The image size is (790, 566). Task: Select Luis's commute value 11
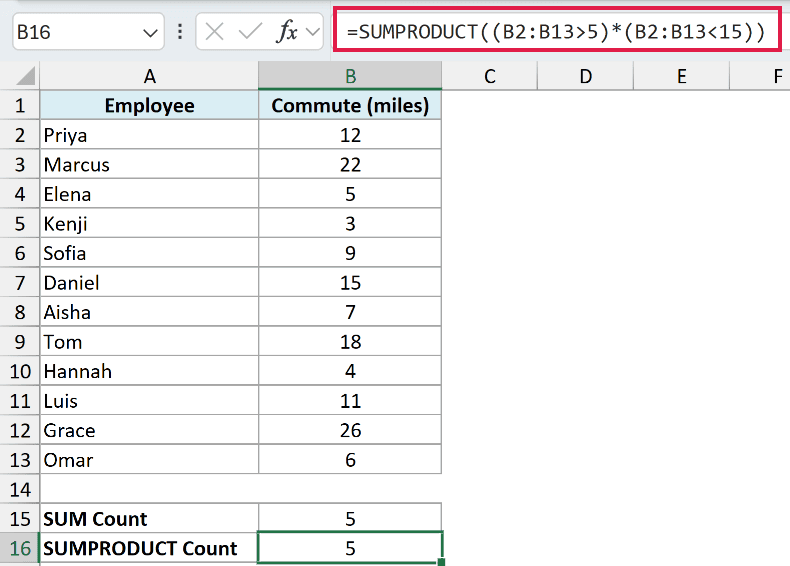coord(350,401)
